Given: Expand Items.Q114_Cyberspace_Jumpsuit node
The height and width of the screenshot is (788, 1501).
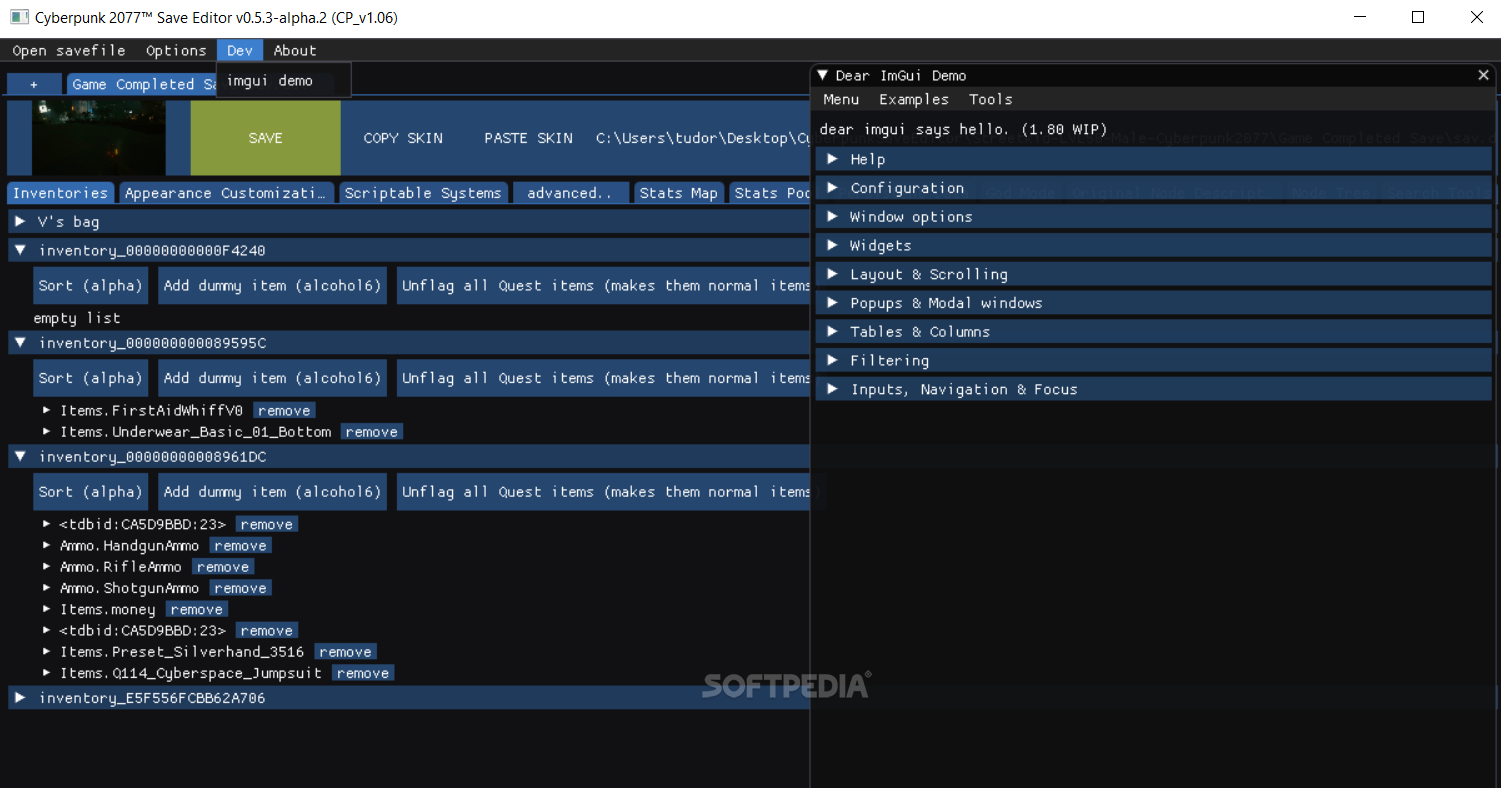Looking at the screenshot, I should pos(47,673).
